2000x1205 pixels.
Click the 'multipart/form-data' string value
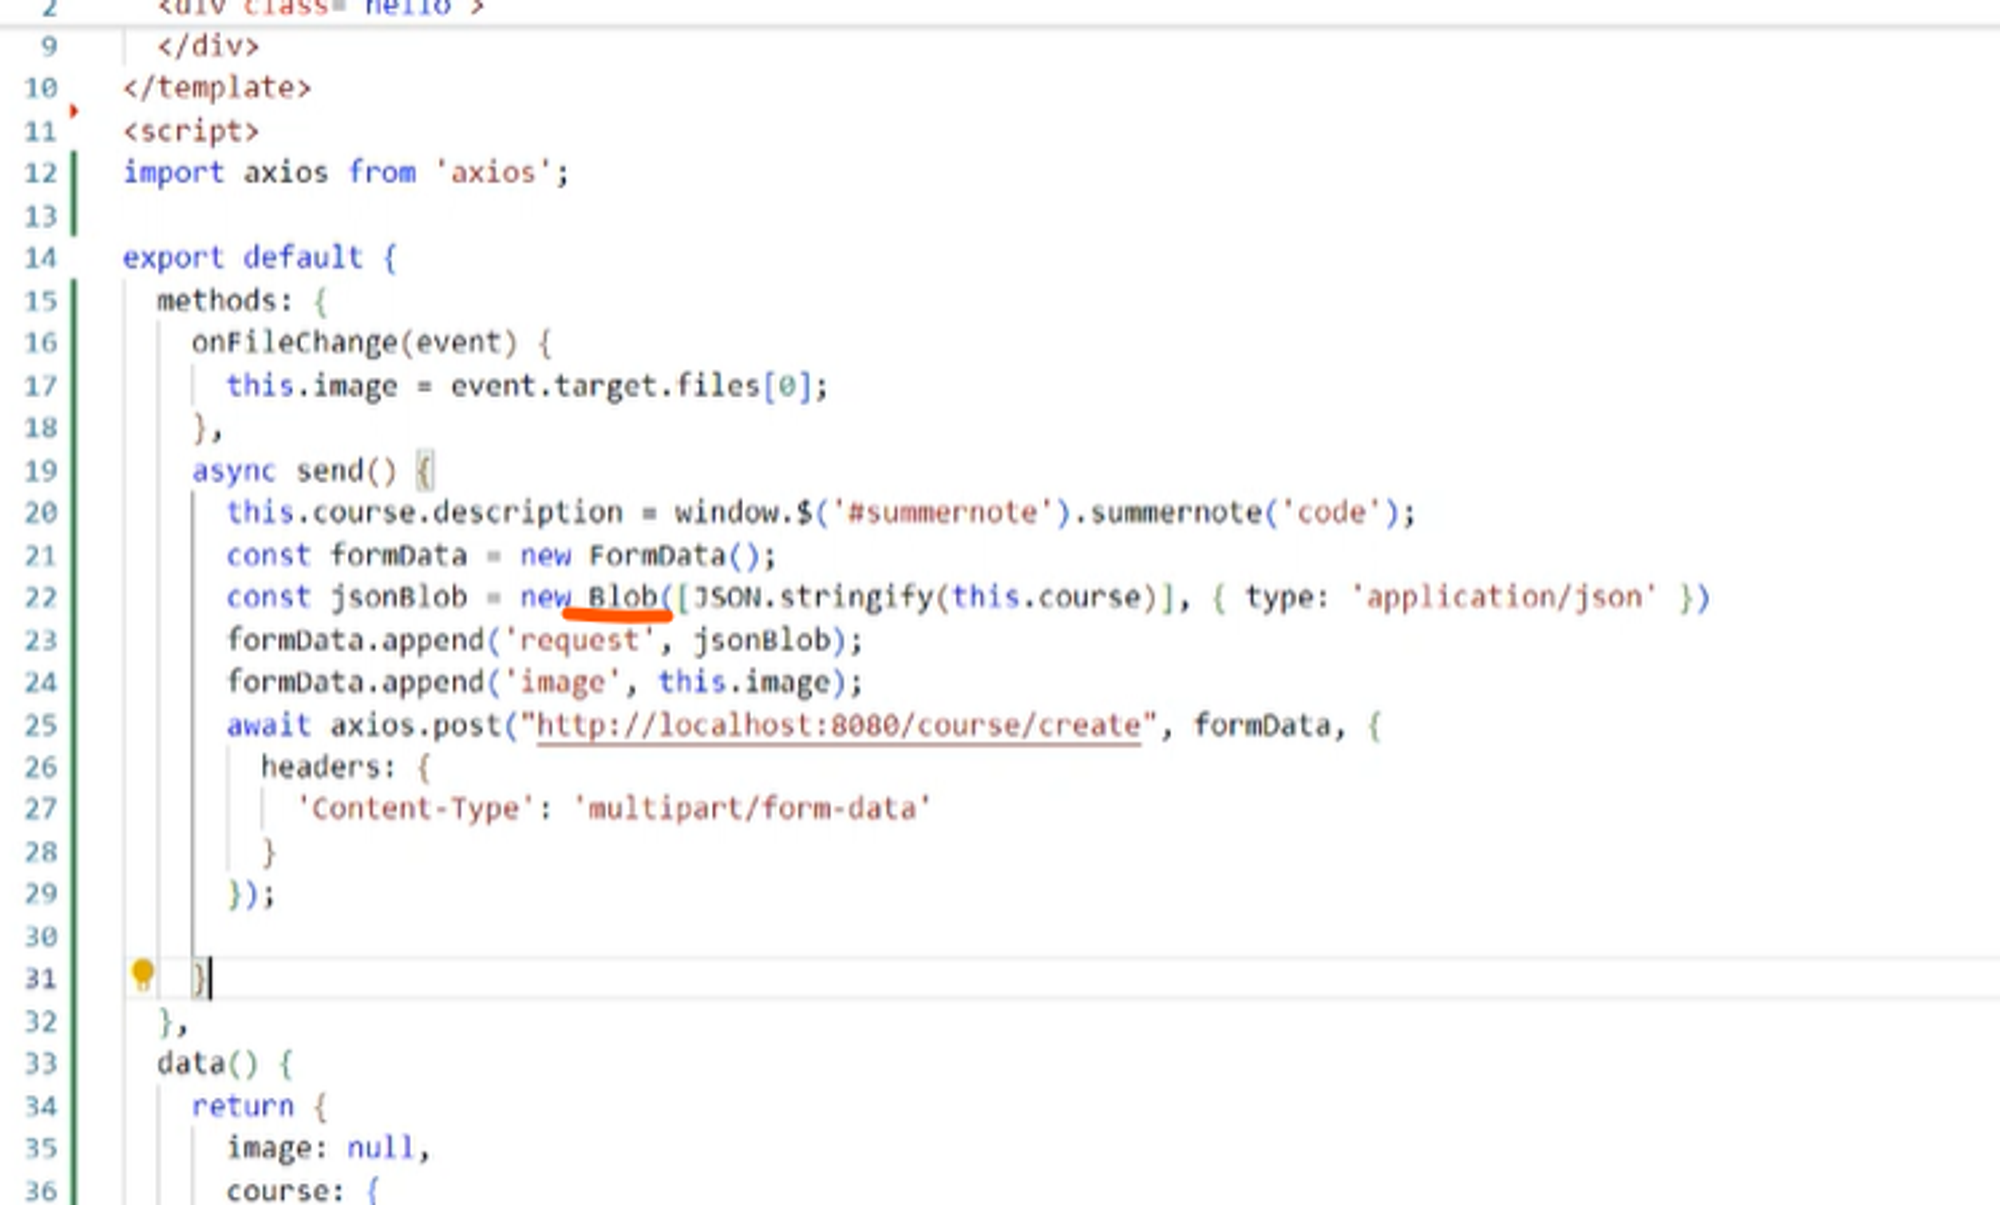coord(752,808)
